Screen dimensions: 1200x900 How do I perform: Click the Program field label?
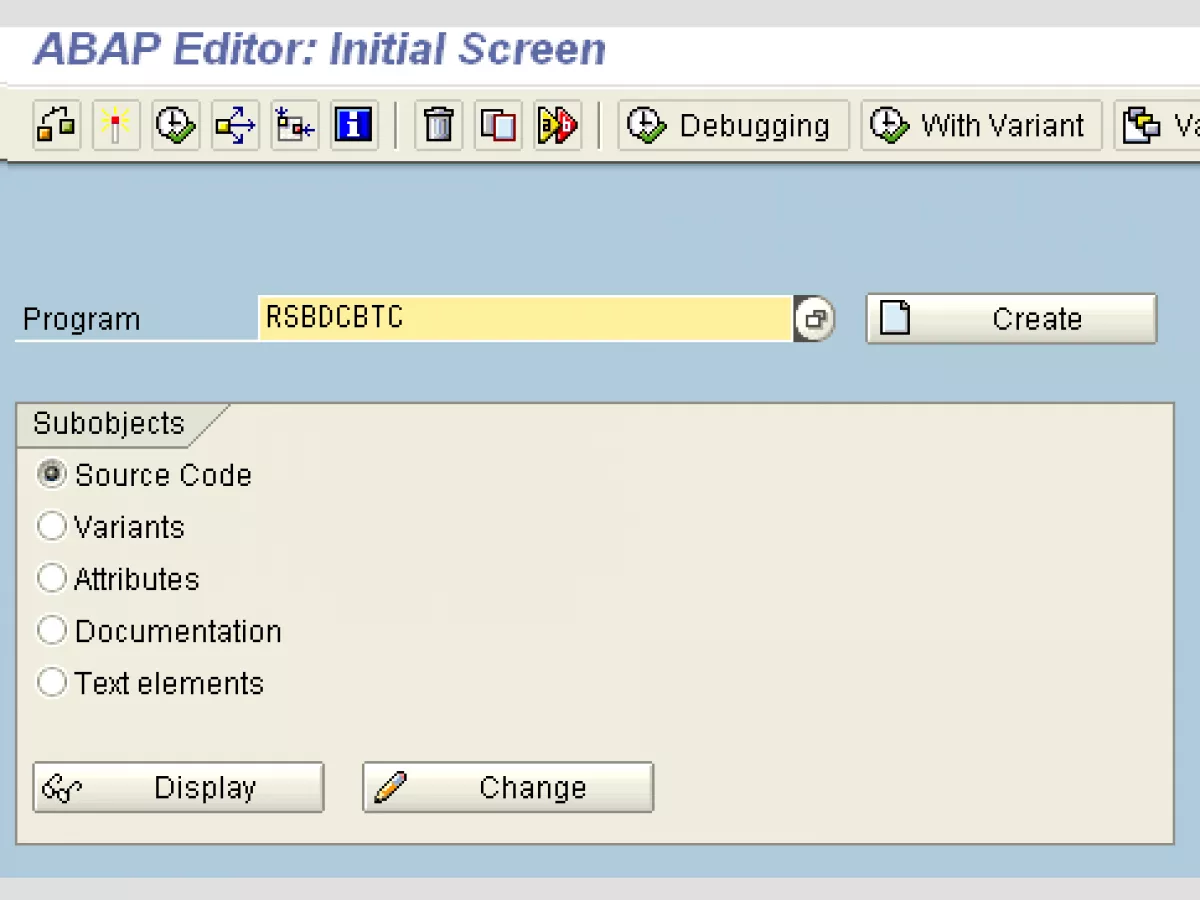click(x=81, y=320)
